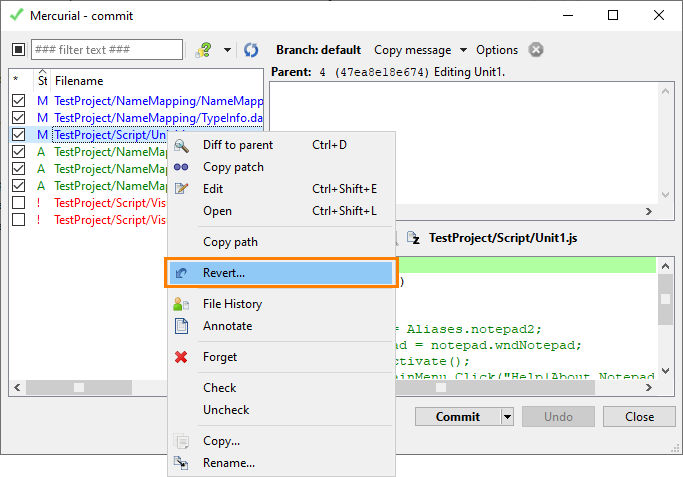
Task: Choose Uncheck from context menu
Action: [x=281, y=410]
